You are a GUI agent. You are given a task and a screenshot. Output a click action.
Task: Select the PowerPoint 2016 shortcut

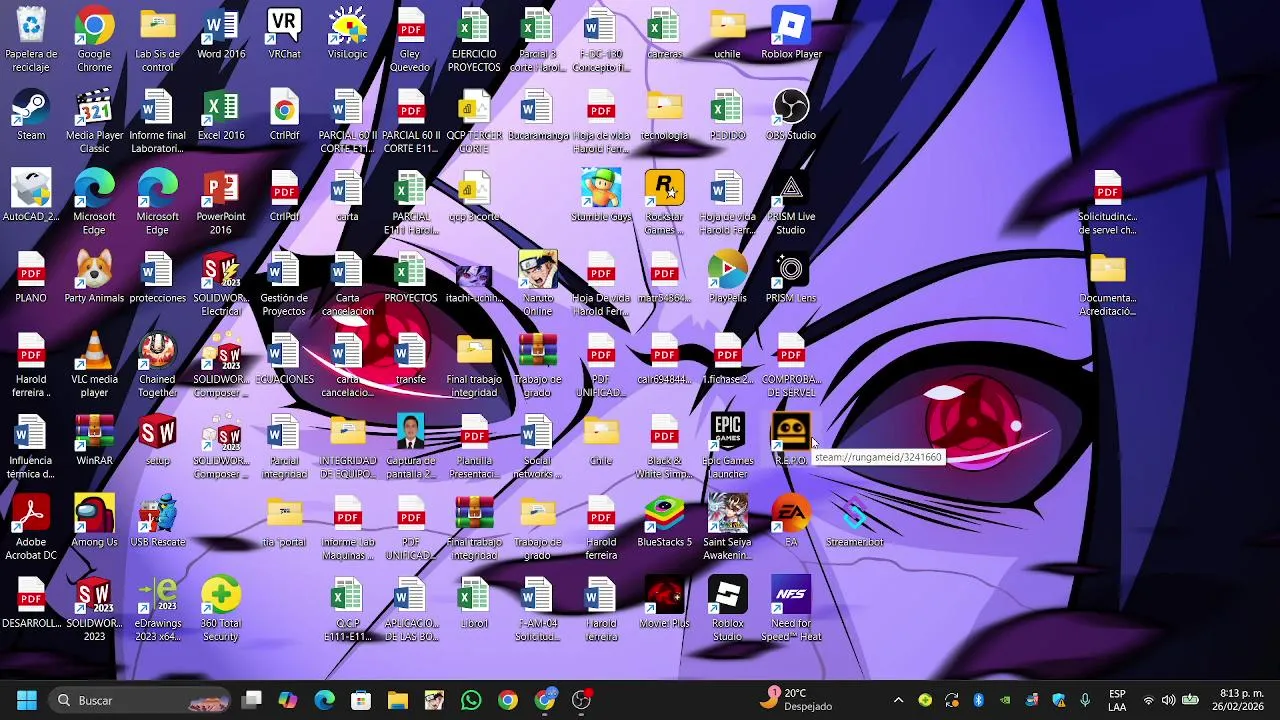(x=221, y=202)
